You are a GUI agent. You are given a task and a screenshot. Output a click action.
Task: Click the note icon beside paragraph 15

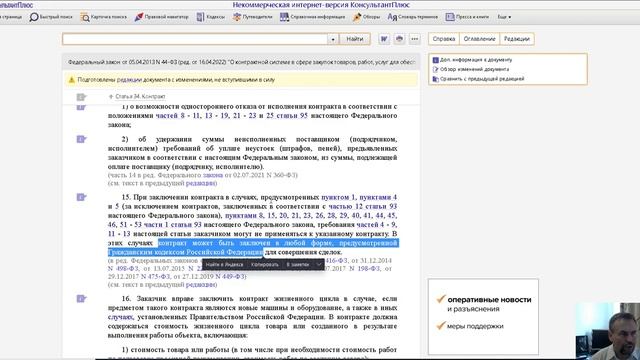point(81,197)
